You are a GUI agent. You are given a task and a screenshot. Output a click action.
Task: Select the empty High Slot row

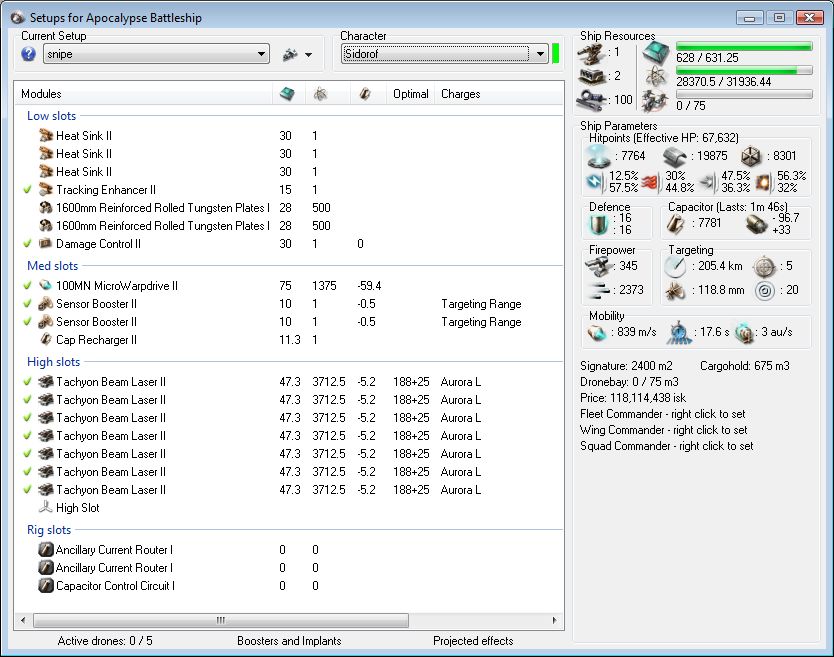tap(288, 508)
